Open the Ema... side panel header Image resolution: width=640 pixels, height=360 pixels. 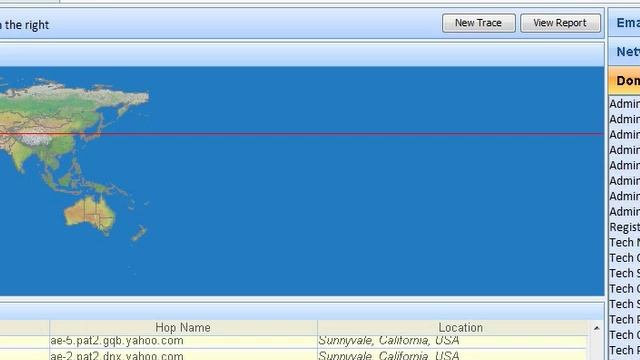pyautogui.click(x=624, y=23)
